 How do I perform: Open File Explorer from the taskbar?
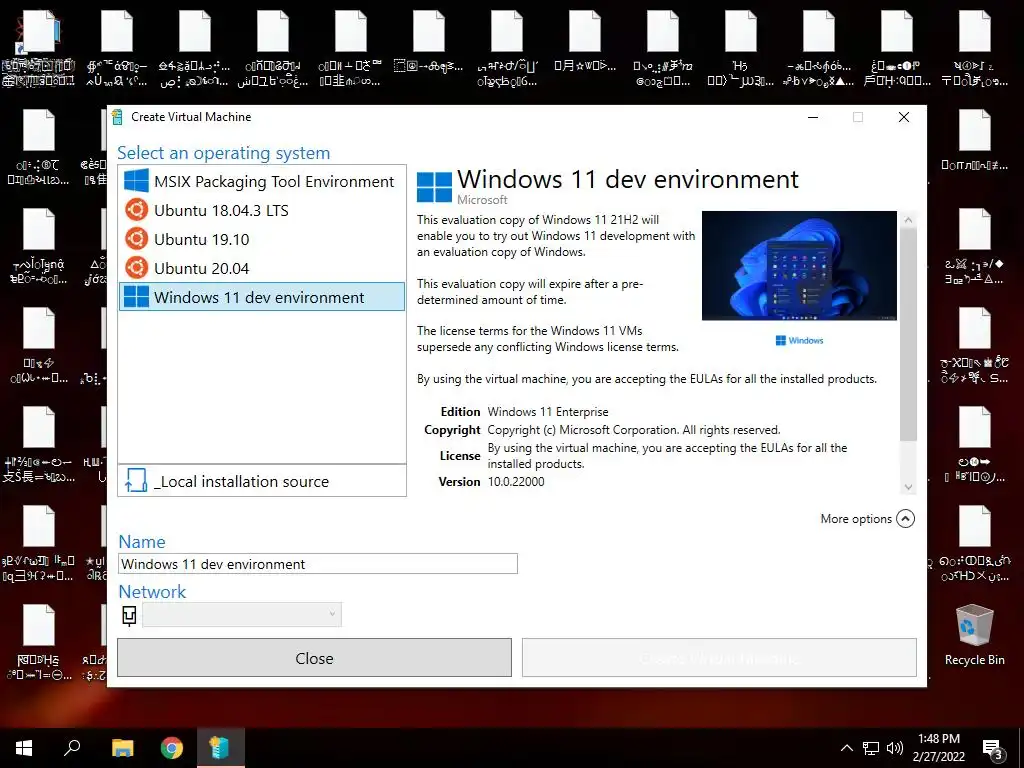[x=122, y=748]
